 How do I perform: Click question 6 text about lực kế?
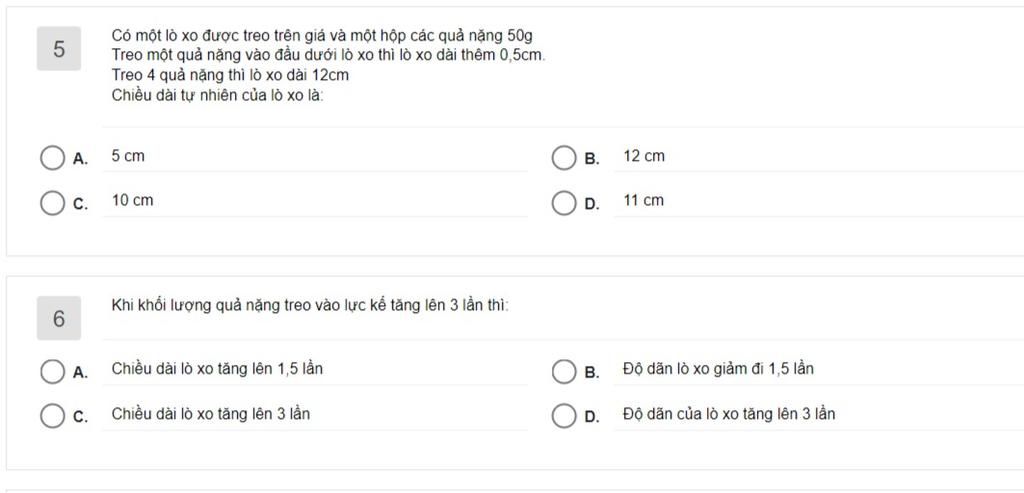(x=310, y=306)
